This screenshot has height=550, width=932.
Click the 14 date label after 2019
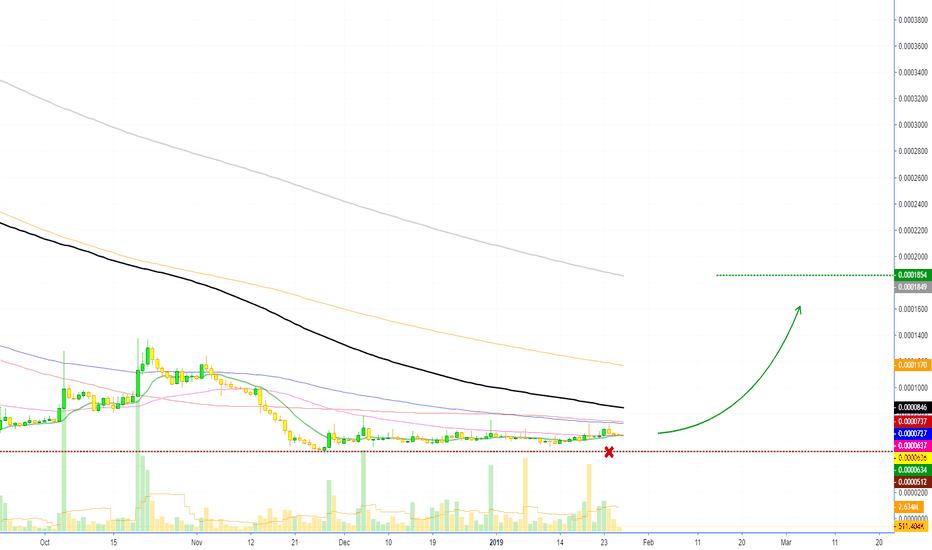[560, 542]
